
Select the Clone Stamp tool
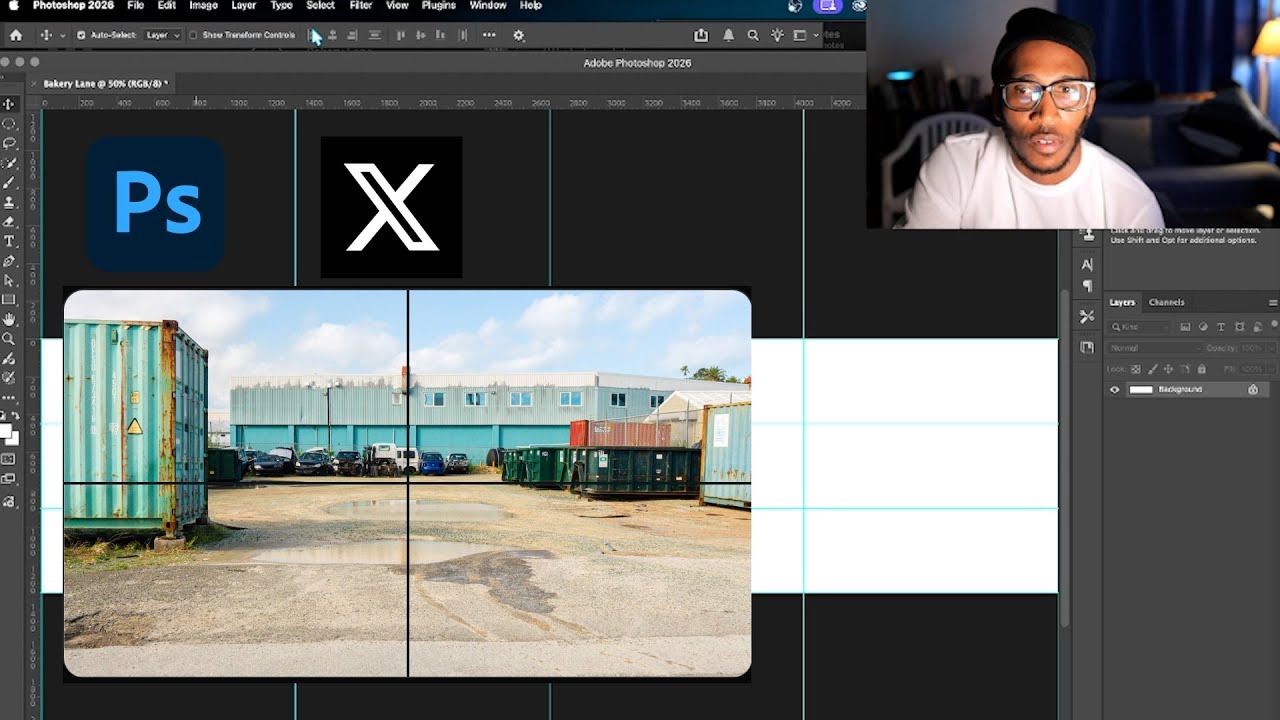9,202
